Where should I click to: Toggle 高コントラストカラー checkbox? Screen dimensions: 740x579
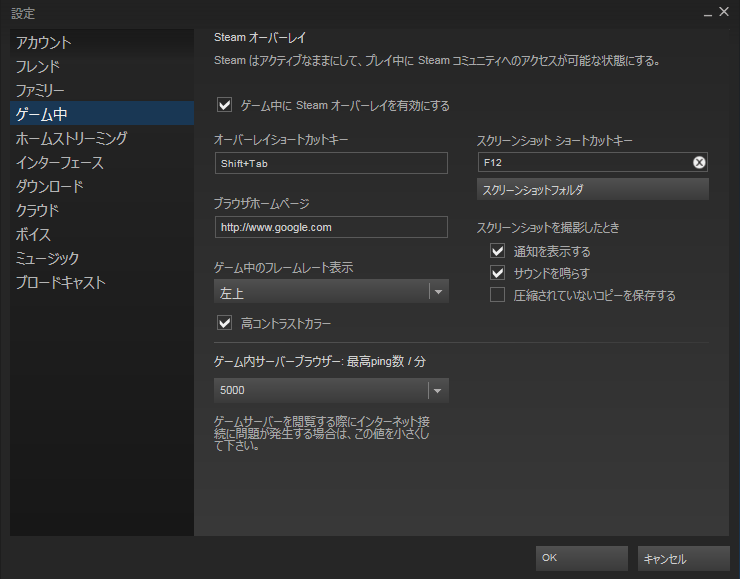(x=225, y=323)
